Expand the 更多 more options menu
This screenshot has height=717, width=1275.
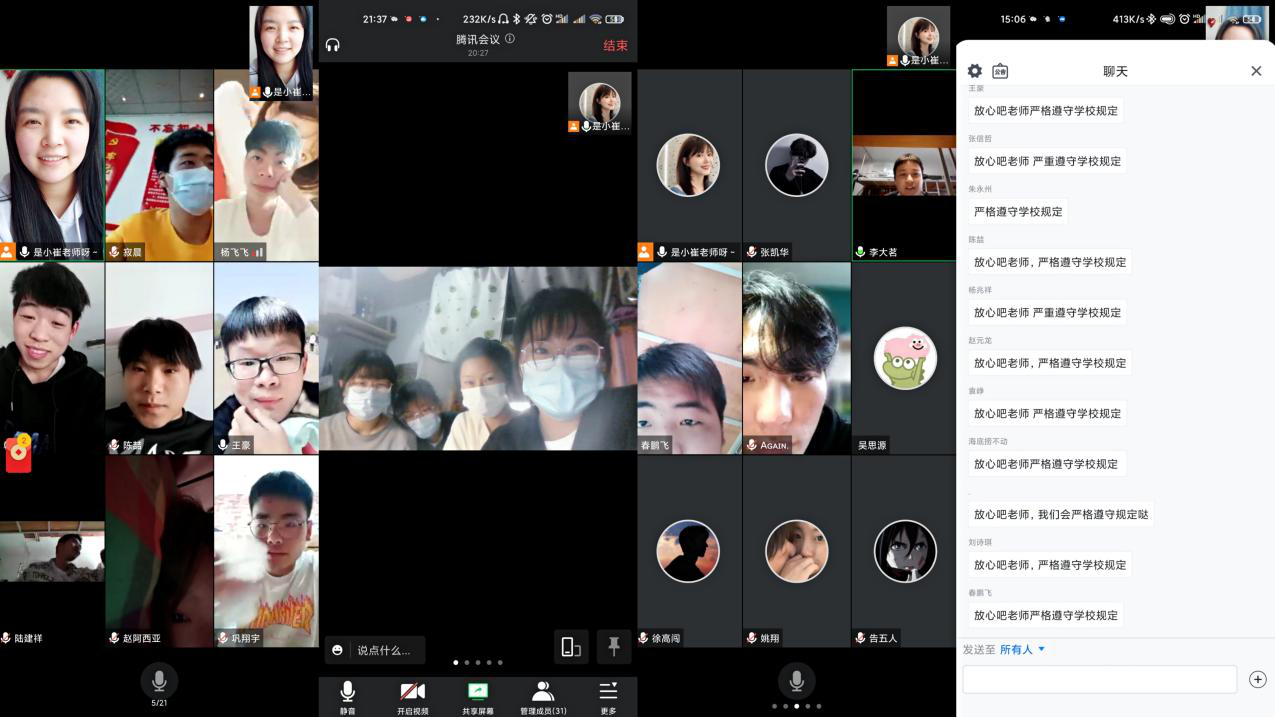[x=608, y=696]
